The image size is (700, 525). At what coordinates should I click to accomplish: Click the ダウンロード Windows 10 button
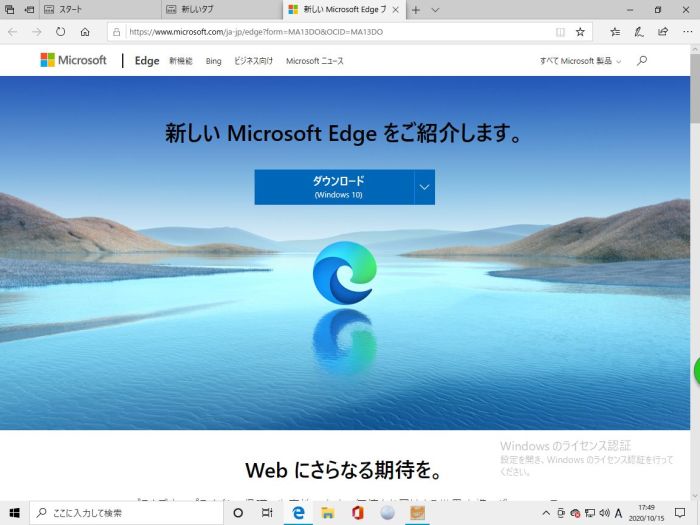click(x=334, y=187)
